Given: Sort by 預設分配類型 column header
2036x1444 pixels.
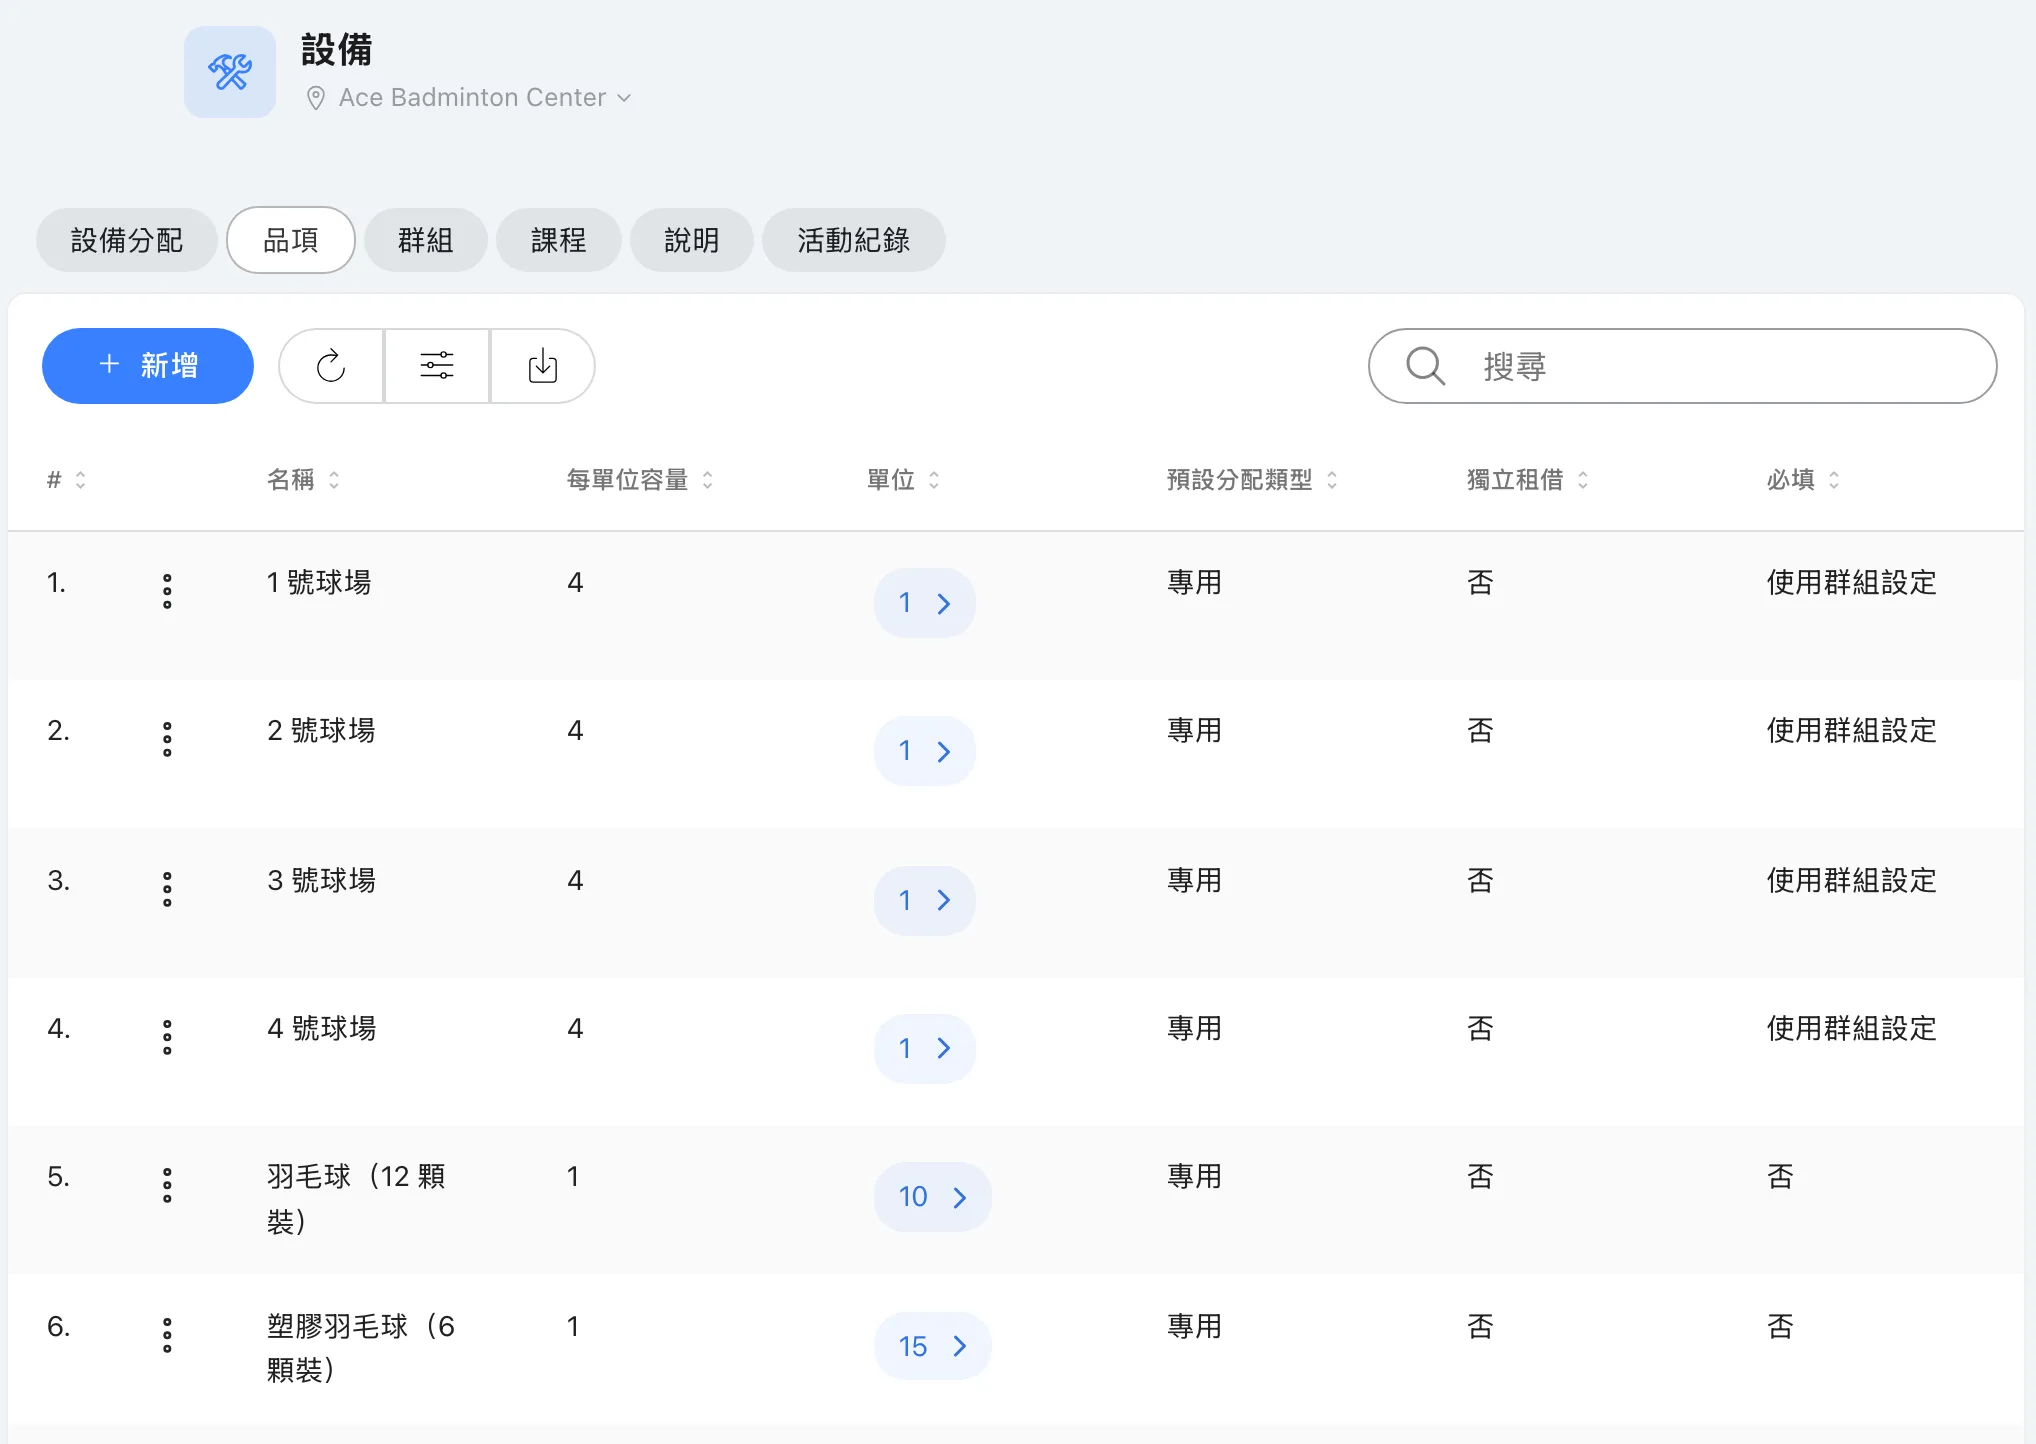Looking at the screenshot, I should pyautogui.click(x=1252, y=480).
